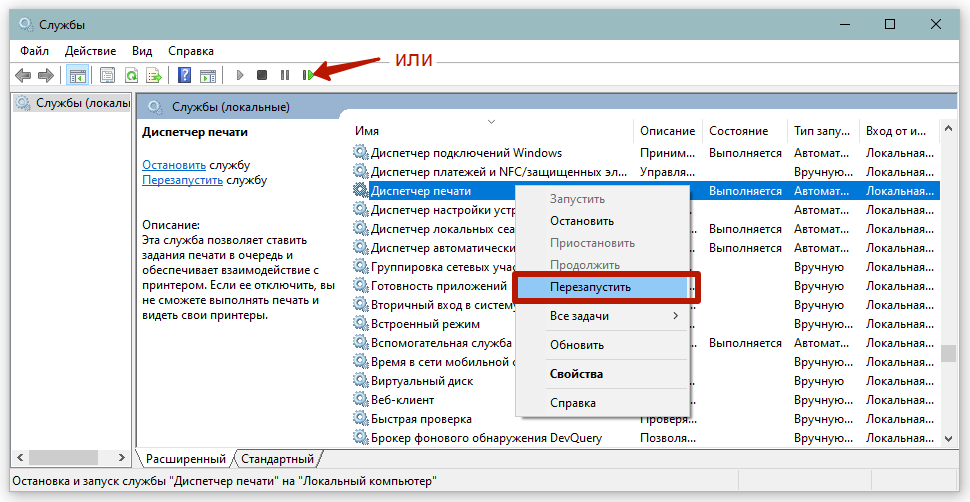This screenshot has width=970, height=502.
Task: Click the Refresh toolbar icon
Action: [x=131, y=75]
